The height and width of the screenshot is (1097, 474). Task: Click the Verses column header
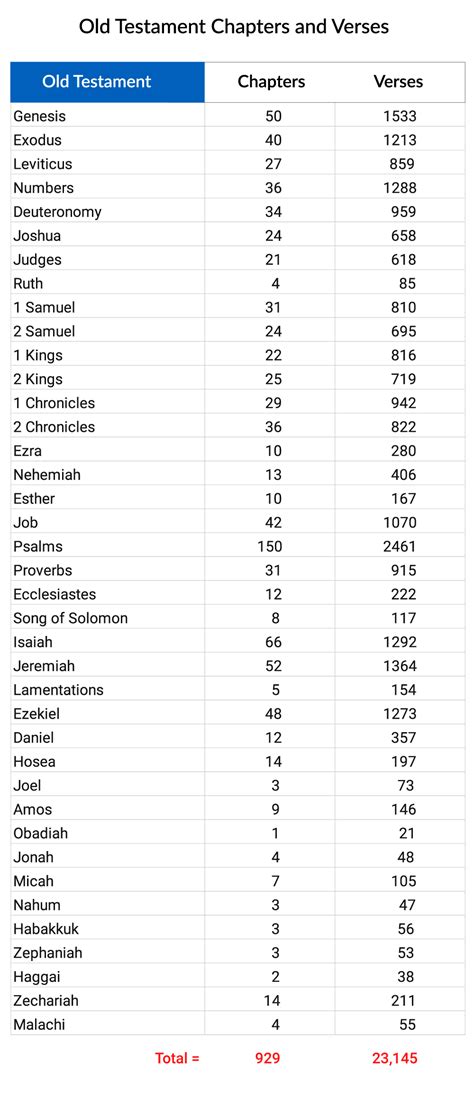pyautogui.click(x=398, y=81)
